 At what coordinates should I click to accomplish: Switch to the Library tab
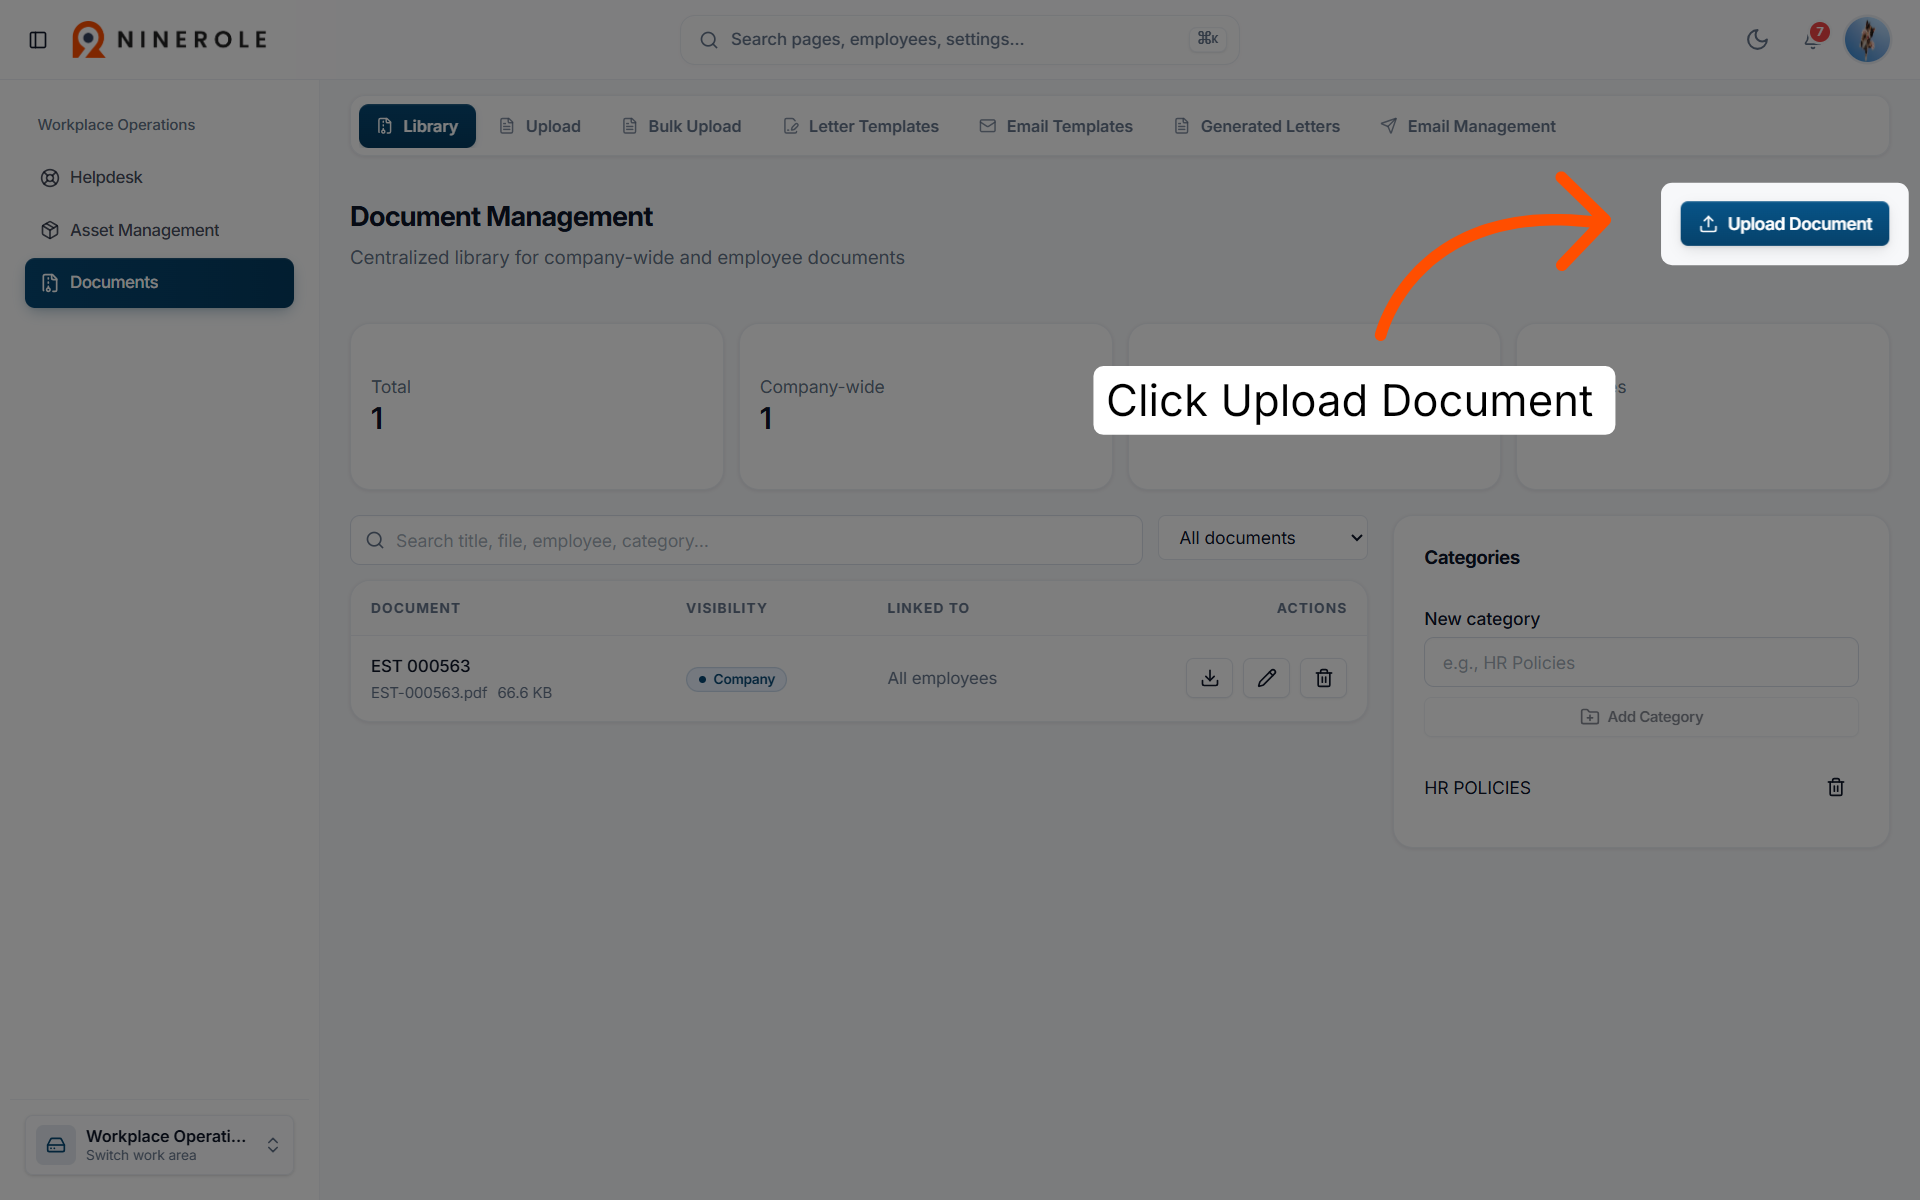417,126
